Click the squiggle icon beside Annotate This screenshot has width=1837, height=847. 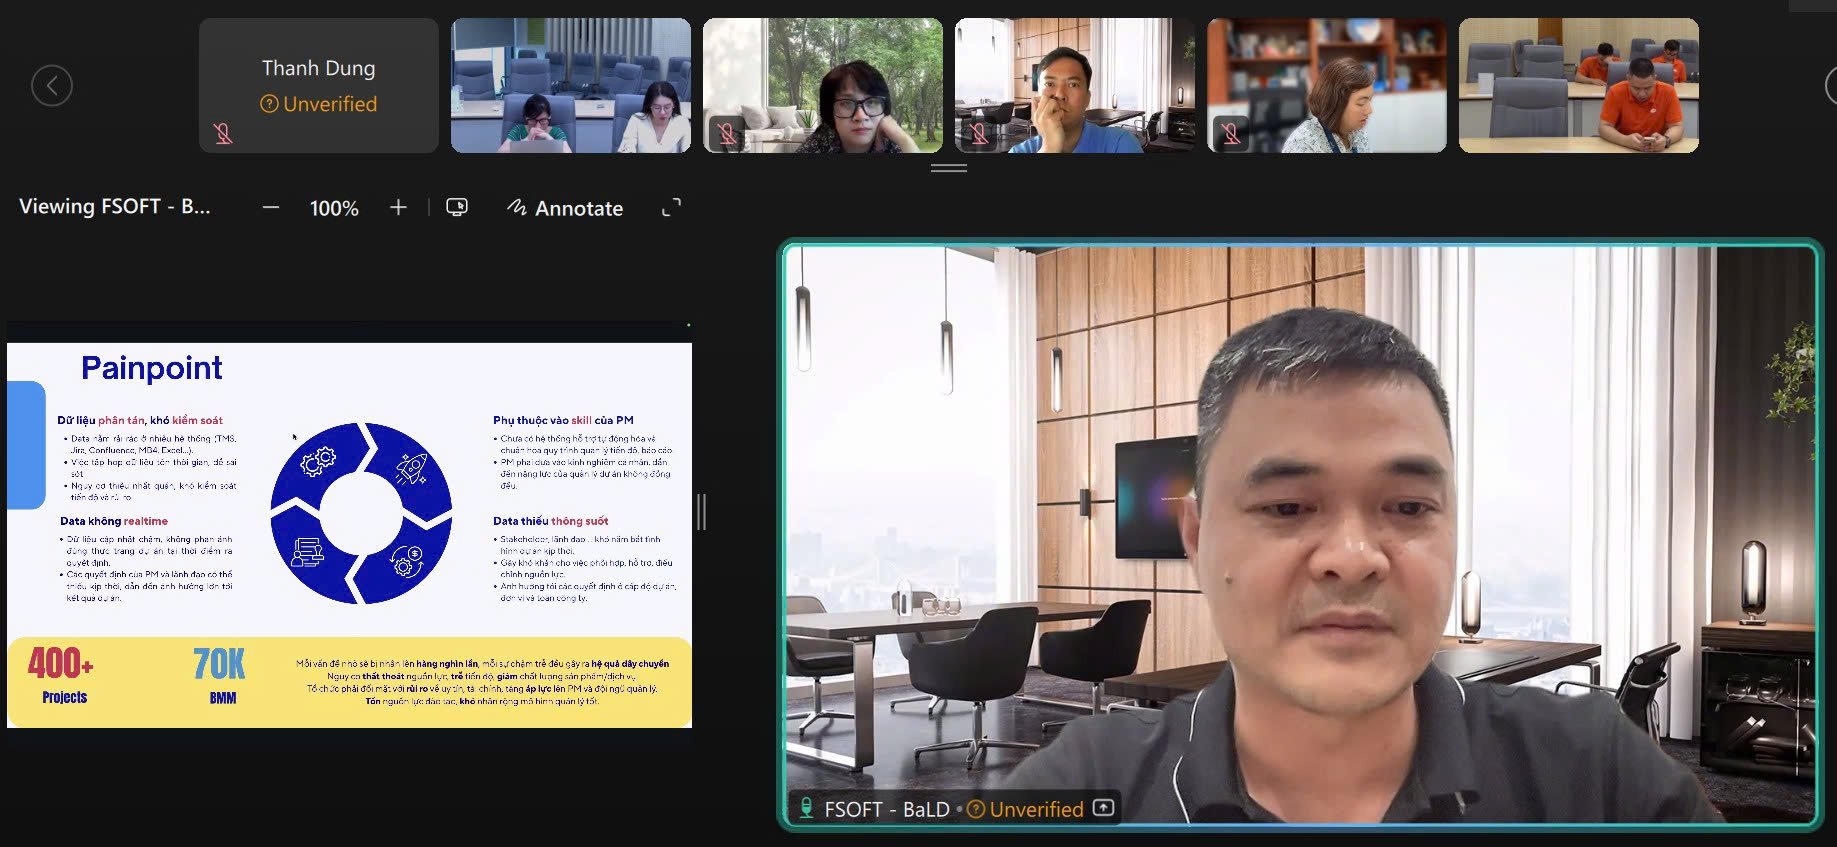(516, 208)
